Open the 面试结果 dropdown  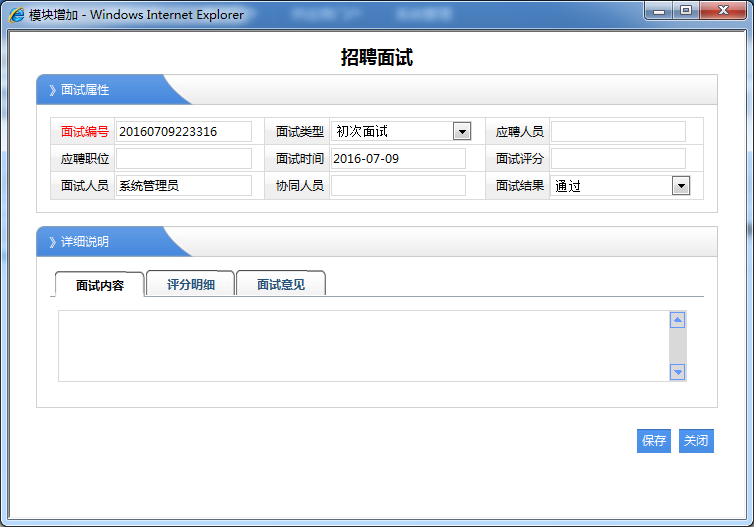click(680, 186)
